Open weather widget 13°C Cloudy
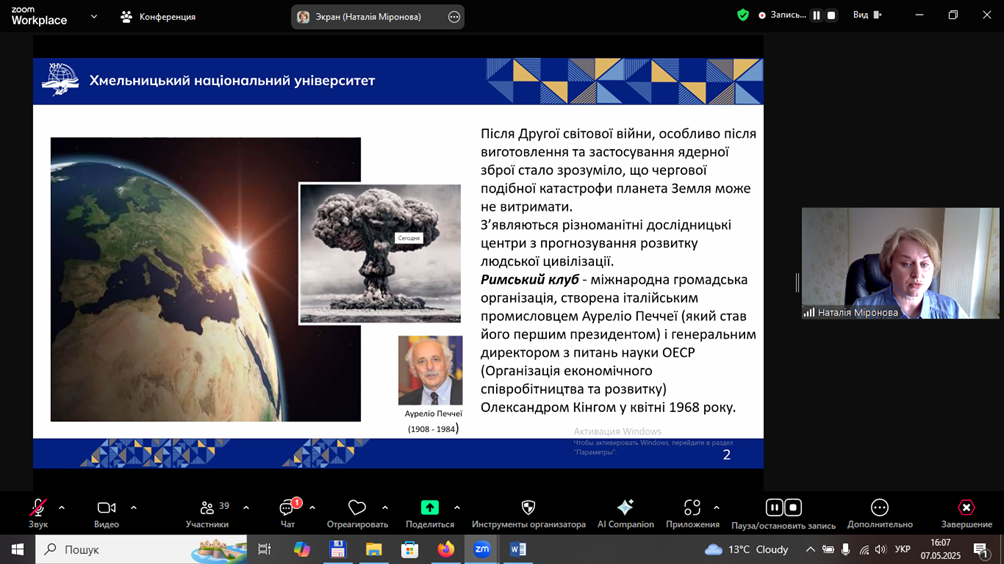Screen dimensions: 1004x564 click(747, 549)
